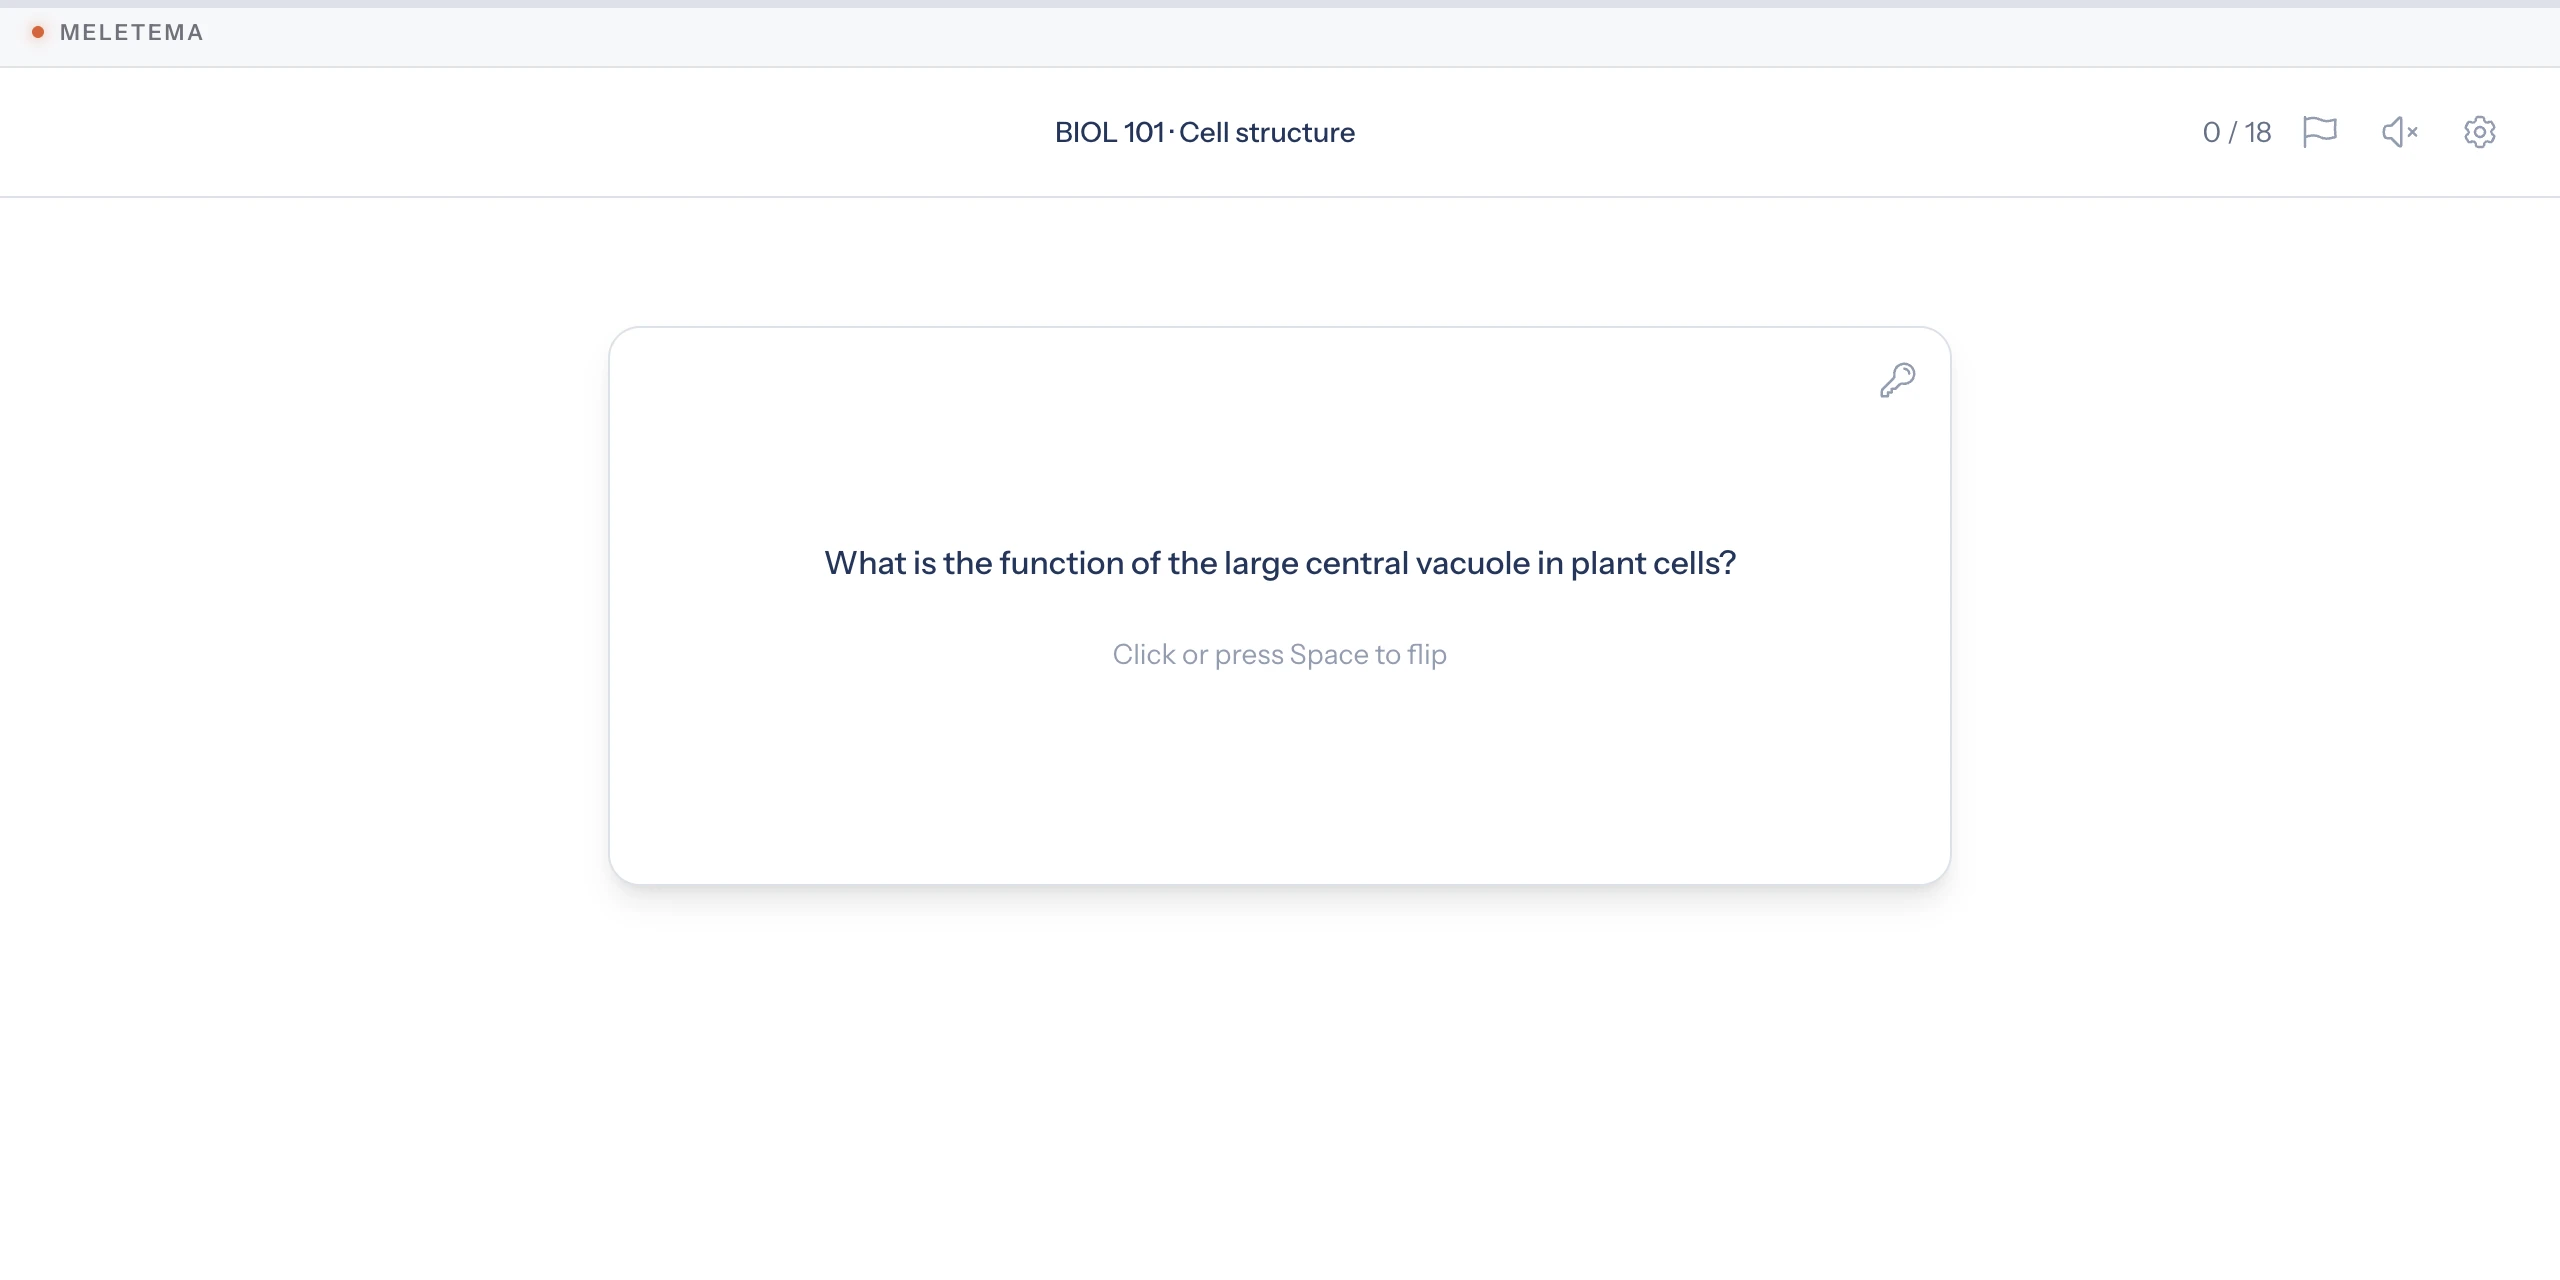Open settings via the gear icon
The width and height of the screenshot is (2560, 1280).
point(2479,132)
